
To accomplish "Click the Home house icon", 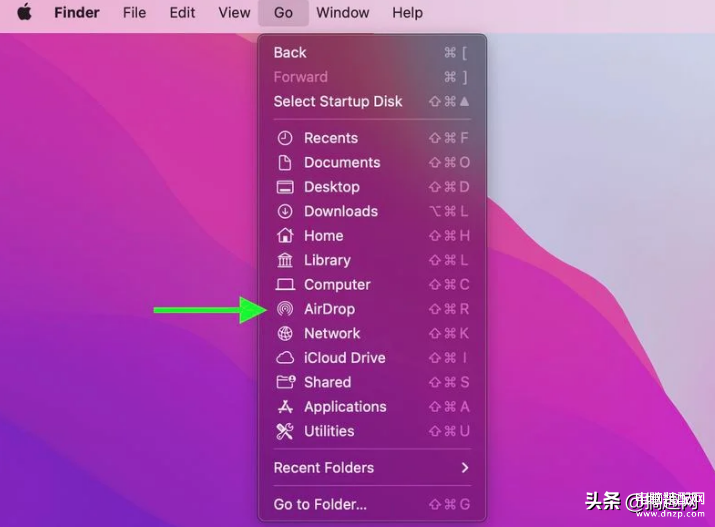I will click(x=285, y=236).
